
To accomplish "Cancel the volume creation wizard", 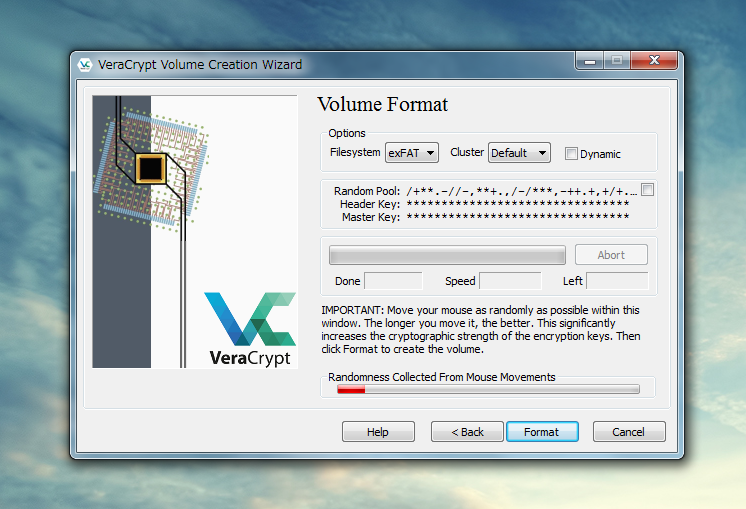I will (629, 431).
